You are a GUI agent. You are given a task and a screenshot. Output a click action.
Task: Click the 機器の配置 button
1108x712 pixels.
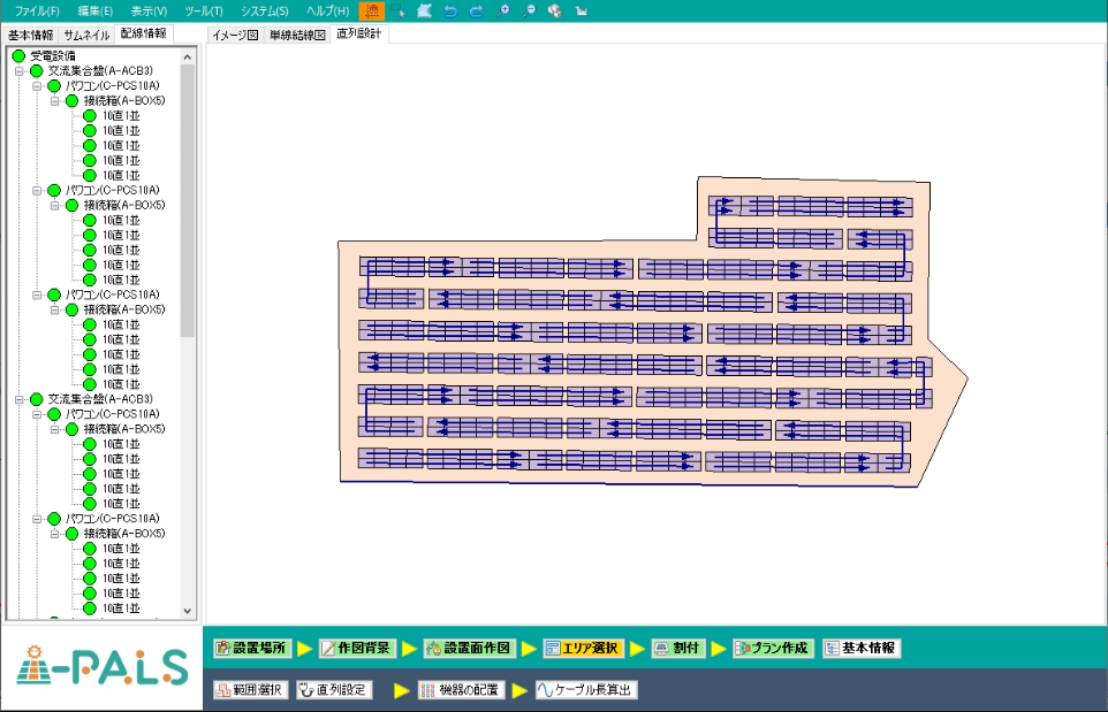pos(461,690)
